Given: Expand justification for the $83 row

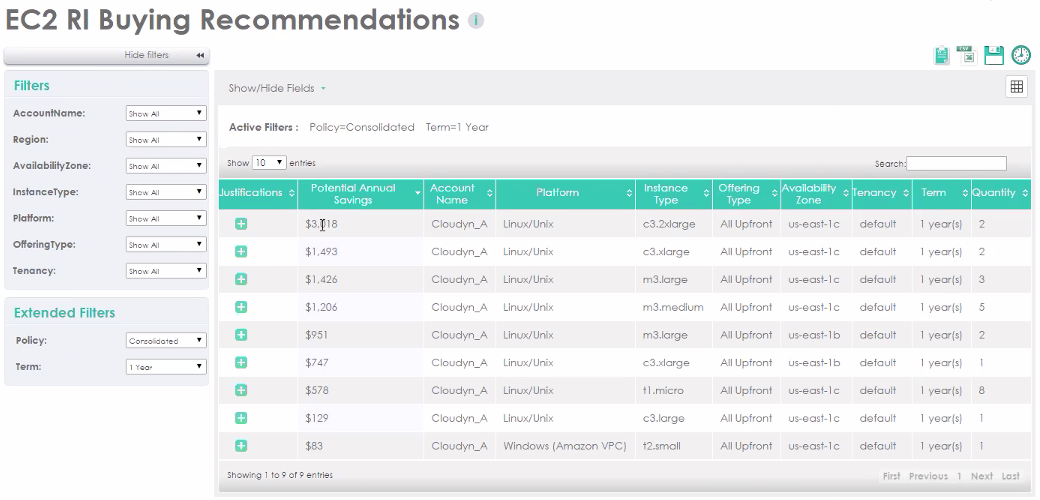Looking at the screenshot, I should [241, 446].
